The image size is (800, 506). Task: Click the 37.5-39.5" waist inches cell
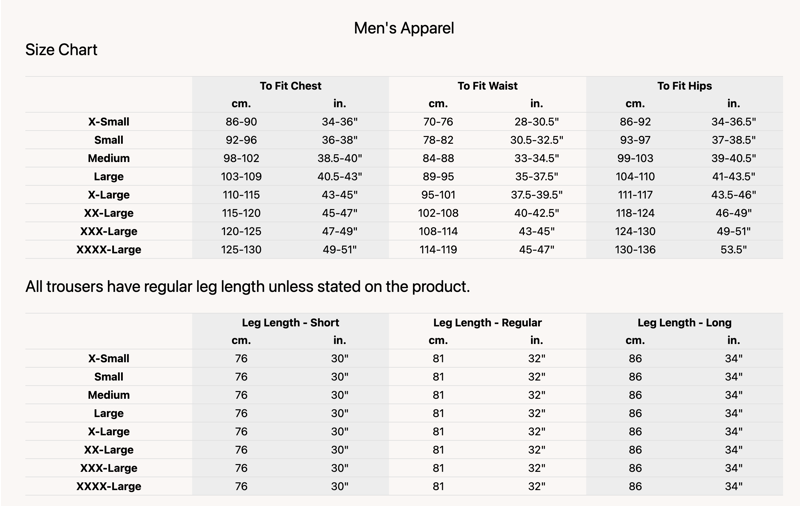click(537, 195)
